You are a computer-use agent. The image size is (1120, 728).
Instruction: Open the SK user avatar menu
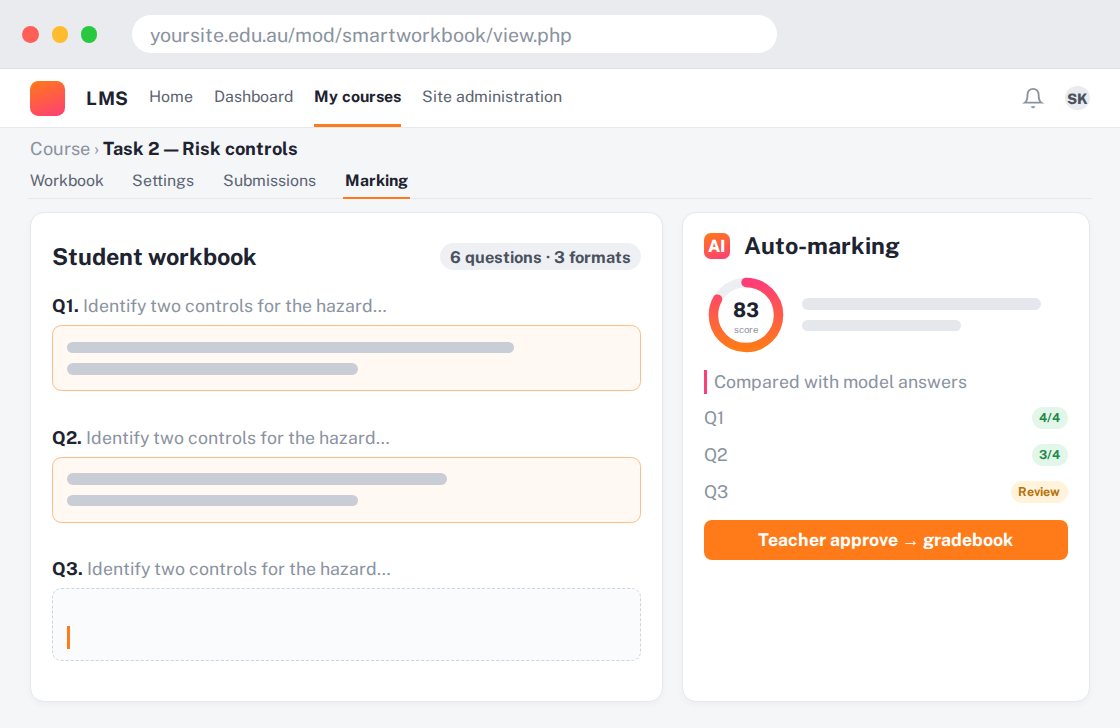[x=1076, y=98]
